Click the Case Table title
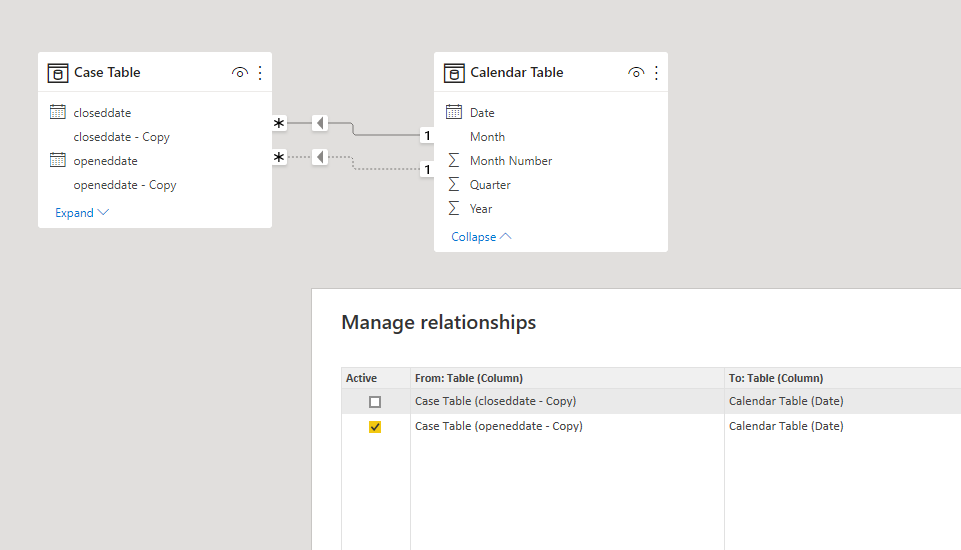Screen dimensions: 961x550 [107, 72]
